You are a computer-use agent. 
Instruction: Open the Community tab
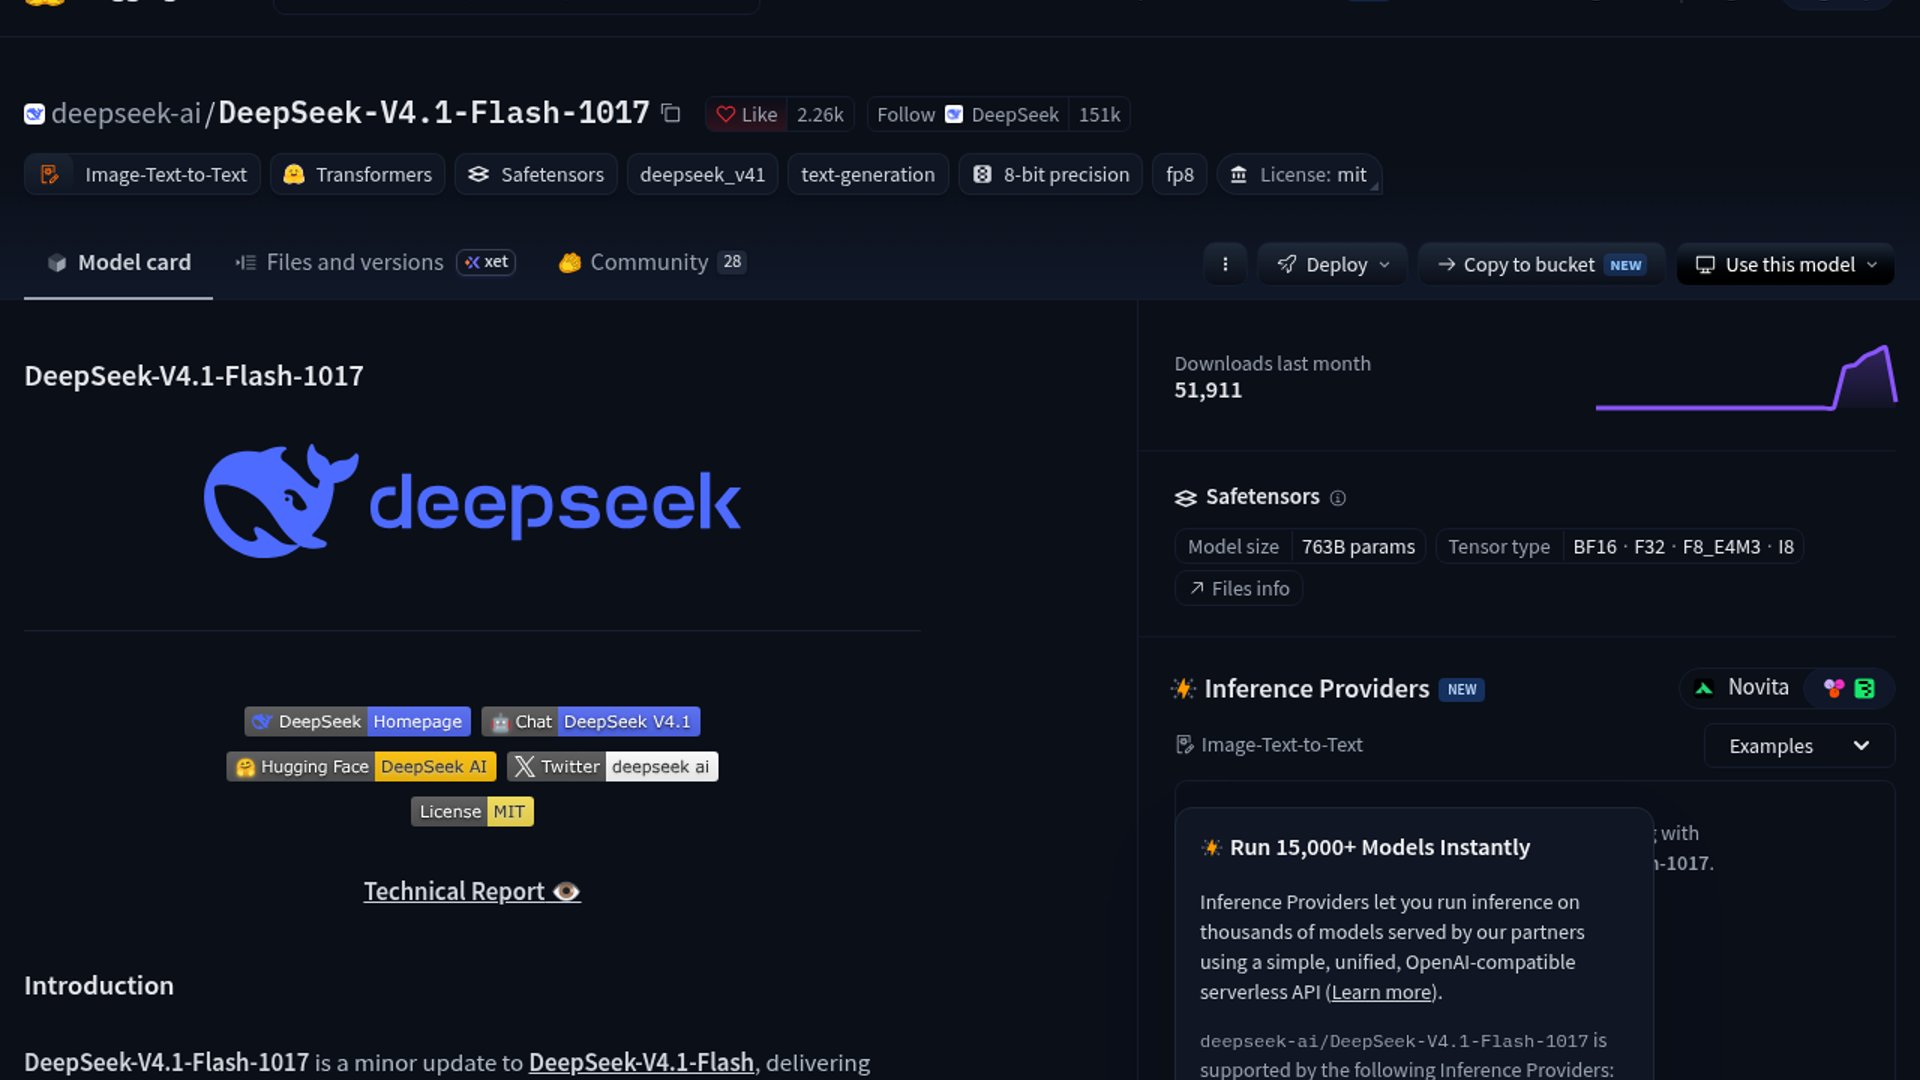pyautogui.click(x=652, y=263)
